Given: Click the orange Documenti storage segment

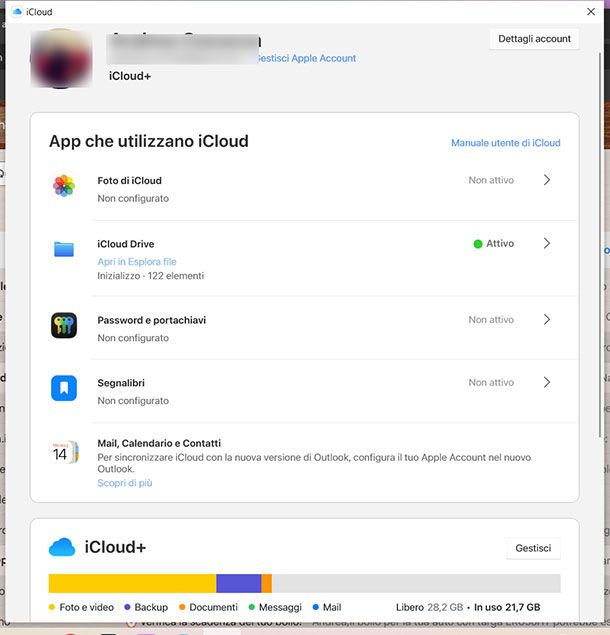Looking at the screenshot, I should pos(267,583).
